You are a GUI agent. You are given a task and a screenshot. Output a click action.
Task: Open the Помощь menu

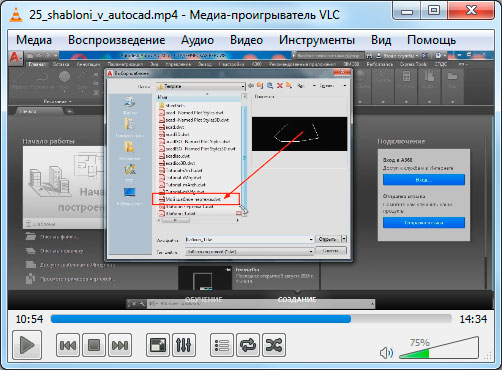(x=432, y=40)
